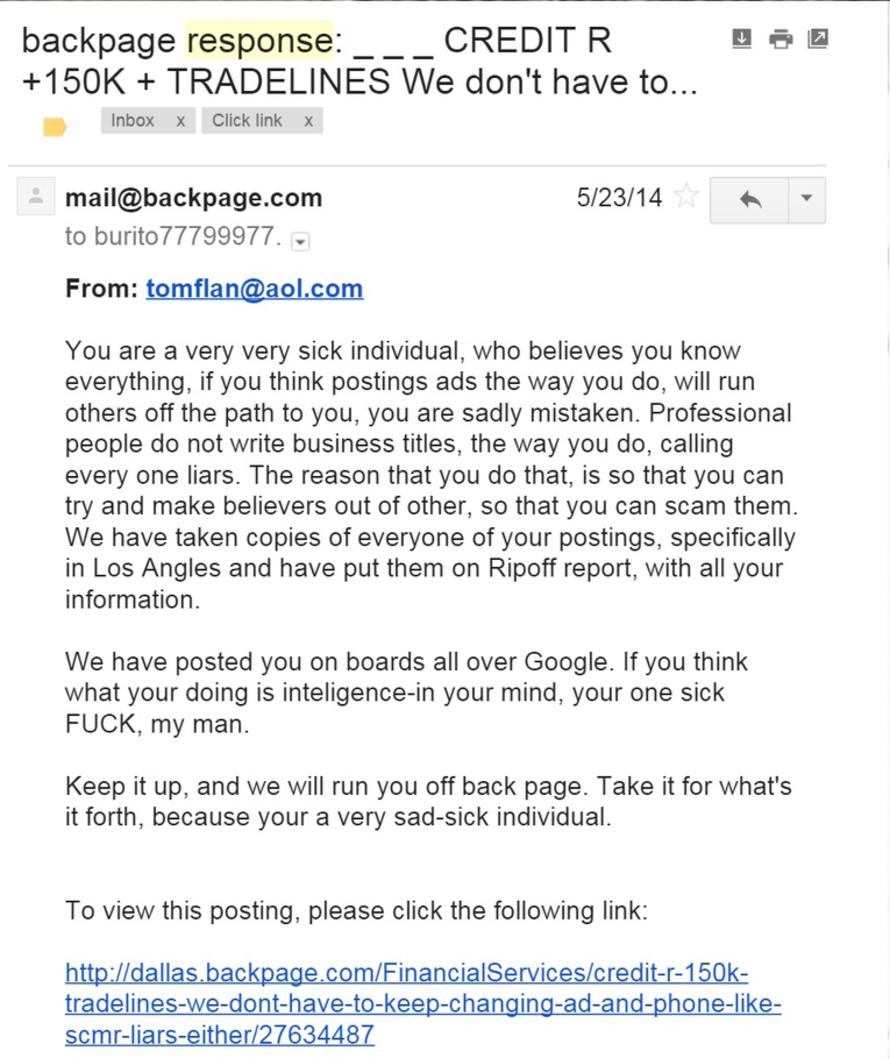Open the Inbox label tag

point(132,120)
